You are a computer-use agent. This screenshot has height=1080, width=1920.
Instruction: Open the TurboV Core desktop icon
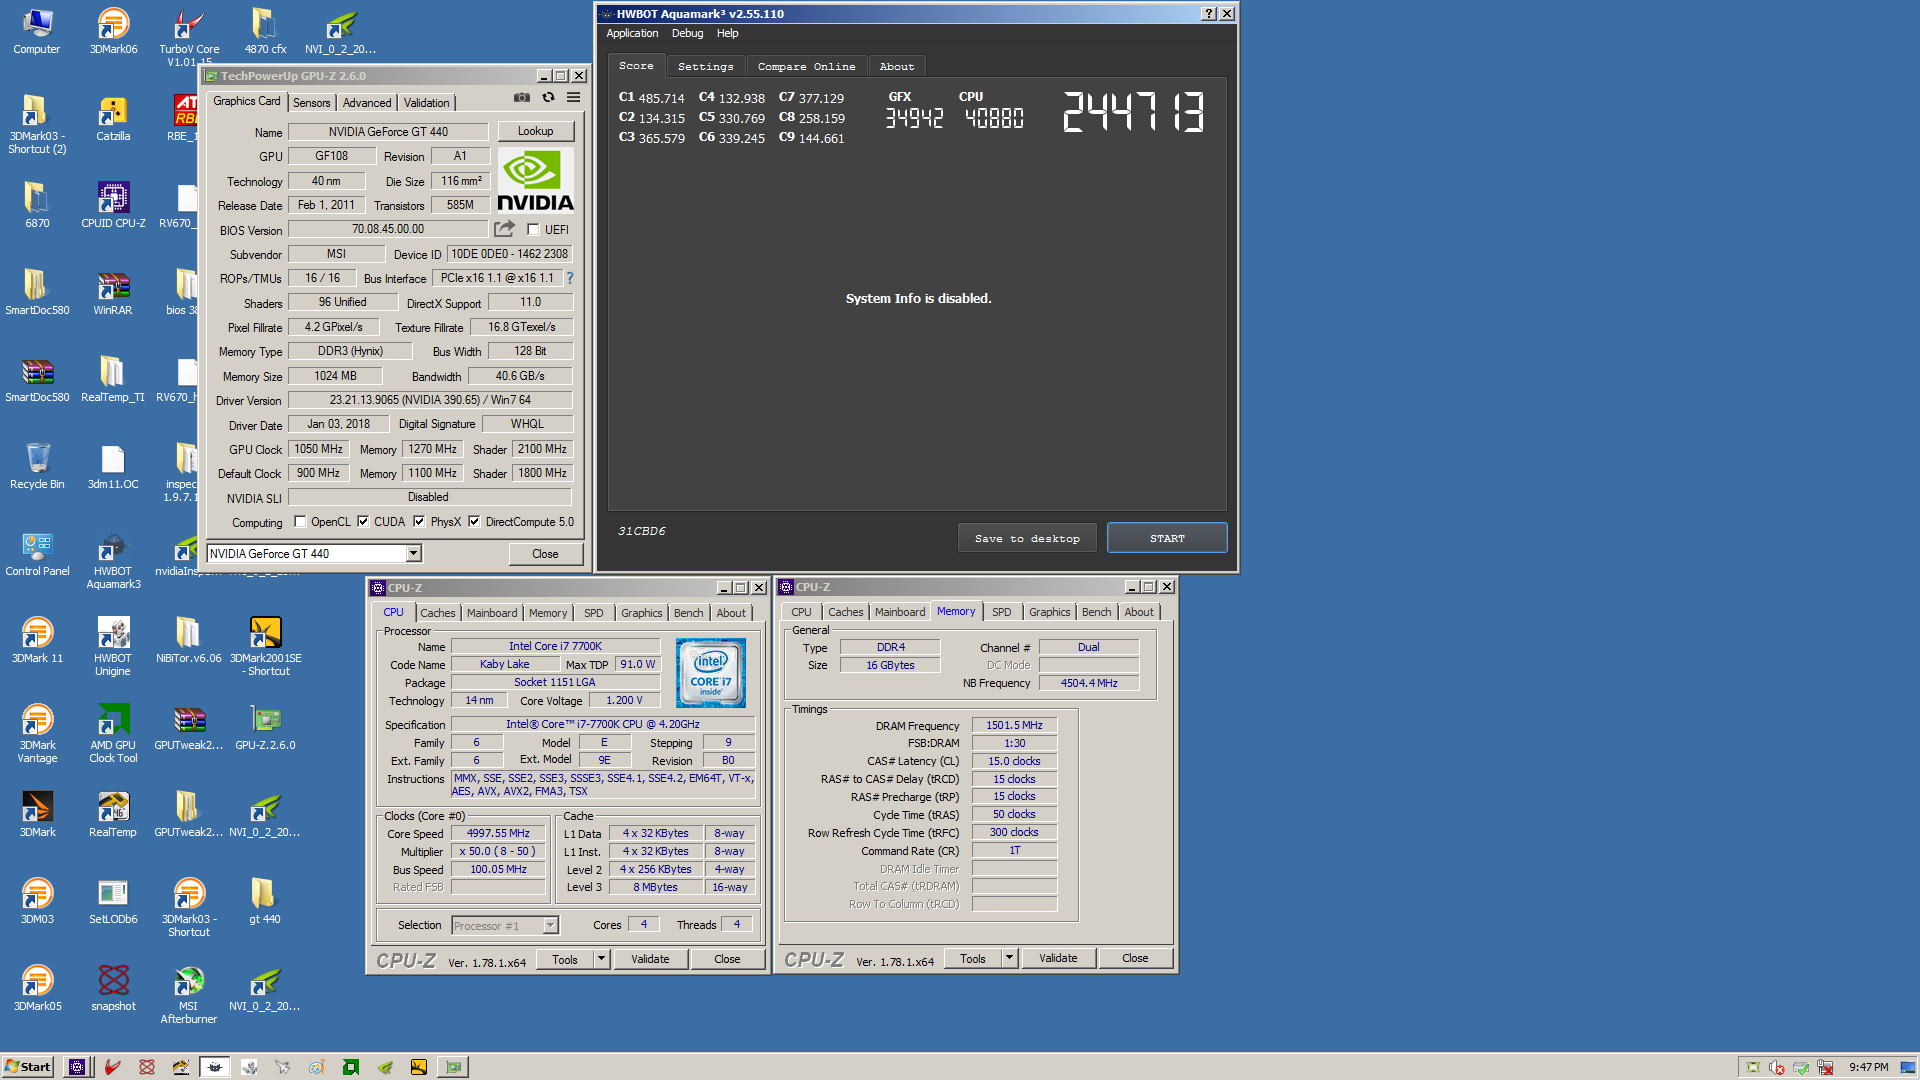click(x=189, y=38)
